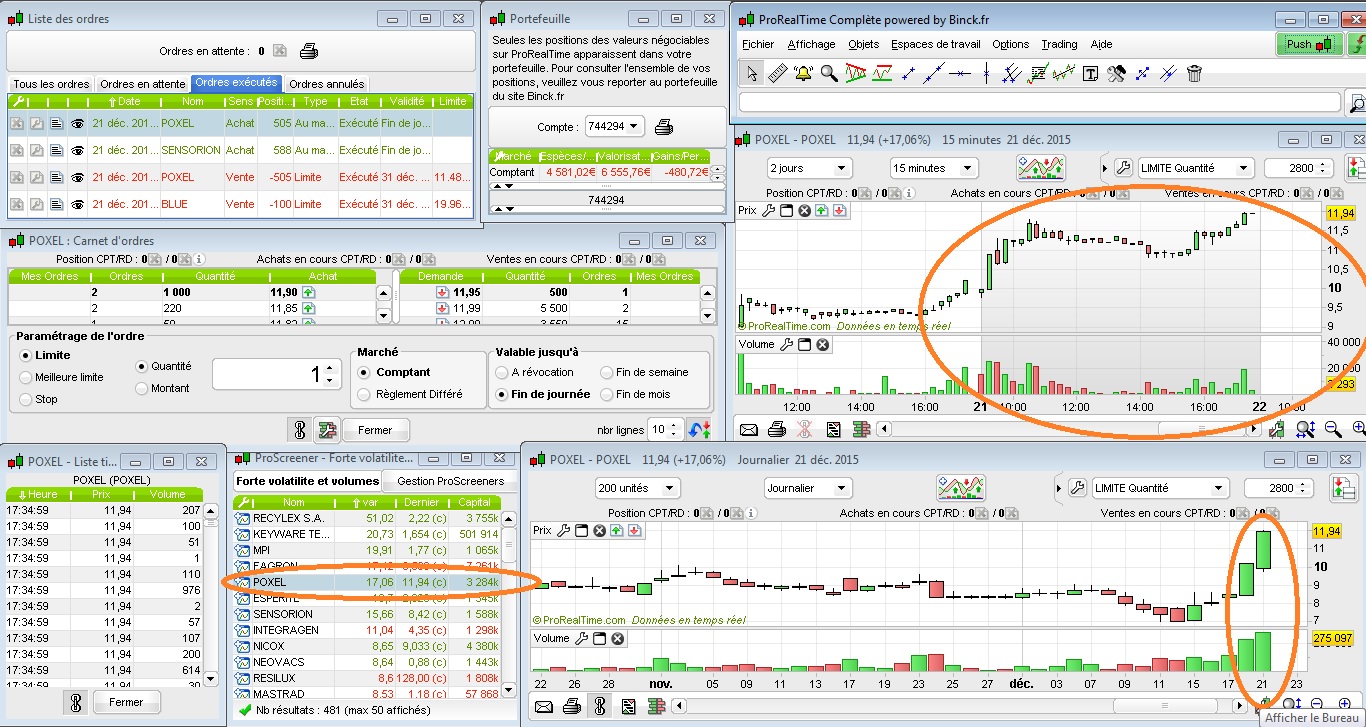The width and height of the screenshot is (1366, 727).
Task: Click the green Push button
Action: click(1309, 44)
